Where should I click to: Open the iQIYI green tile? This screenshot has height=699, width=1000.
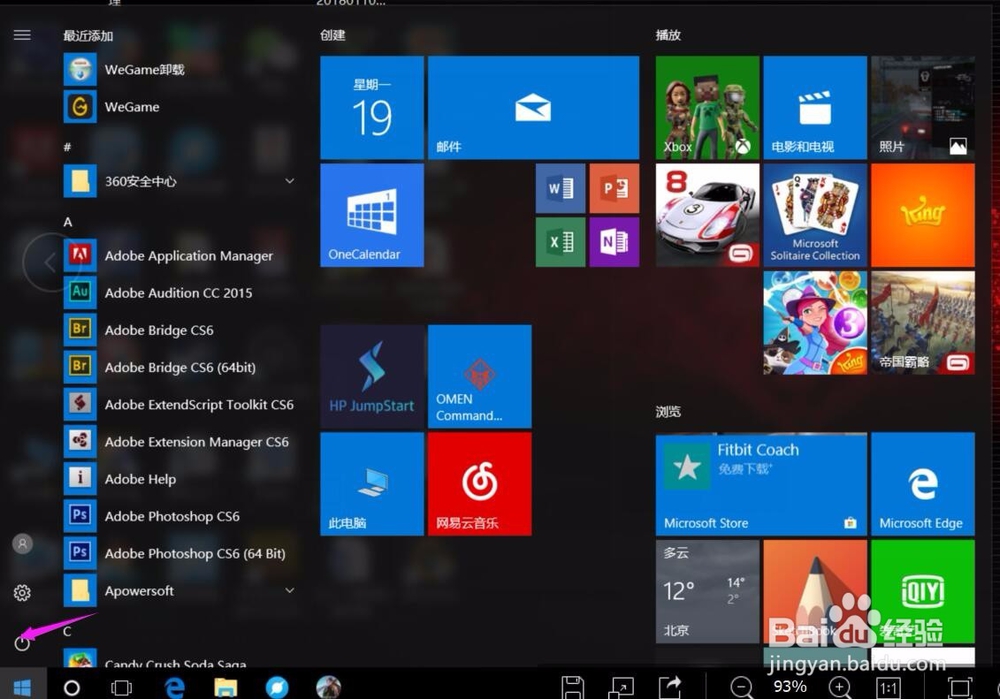pos(923,591)
